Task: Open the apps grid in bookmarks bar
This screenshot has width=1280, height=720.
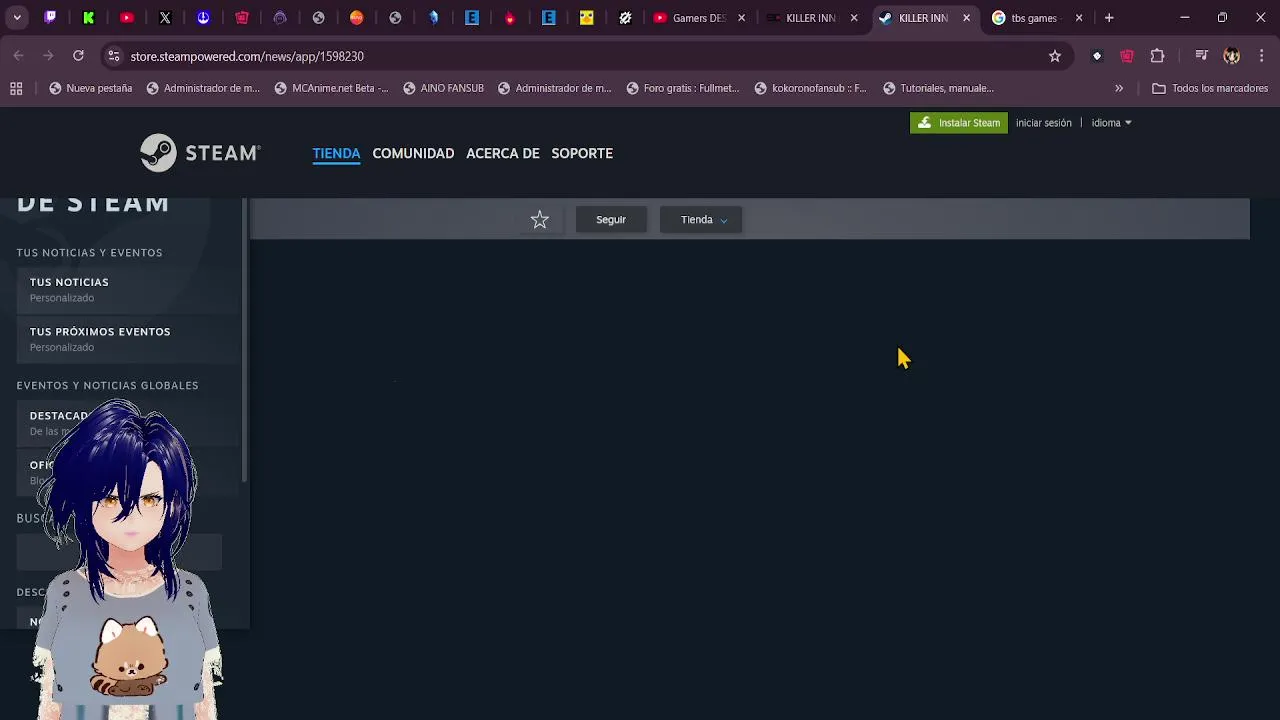Action: click(x=16, y=88)
